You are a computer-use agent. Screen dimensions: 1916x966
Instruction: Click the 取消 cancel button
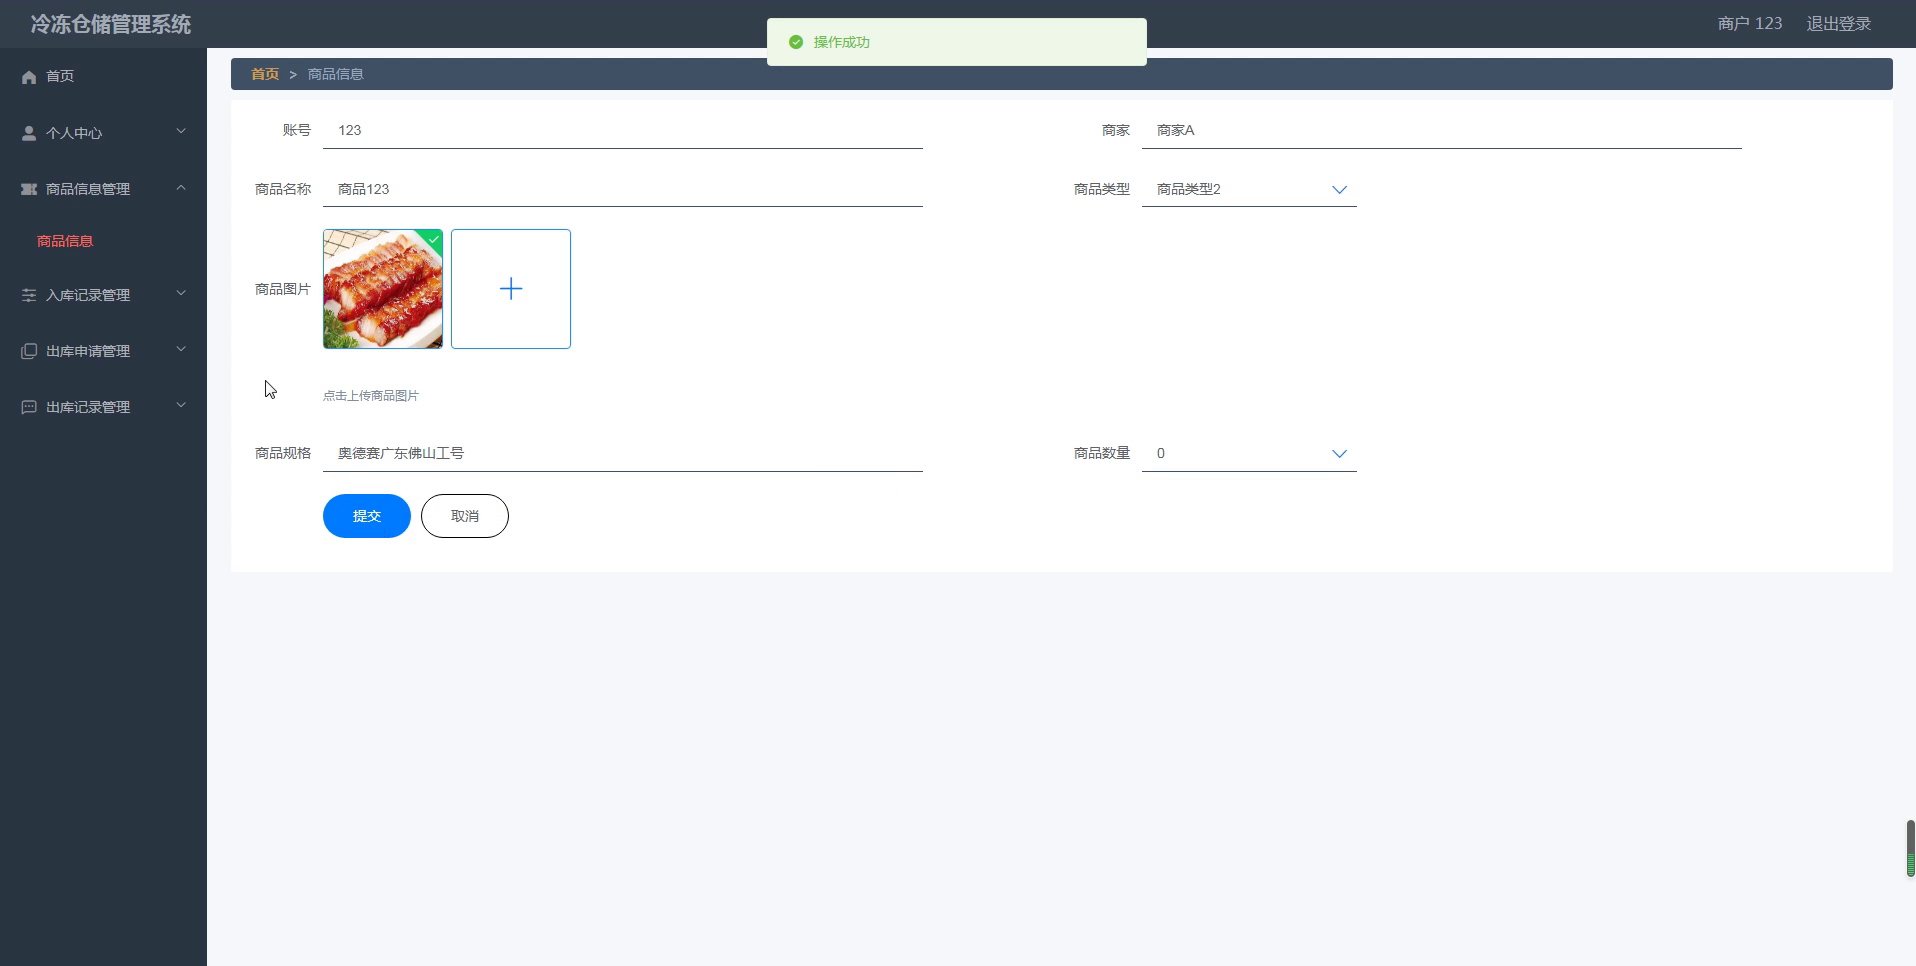coord(465,516)
